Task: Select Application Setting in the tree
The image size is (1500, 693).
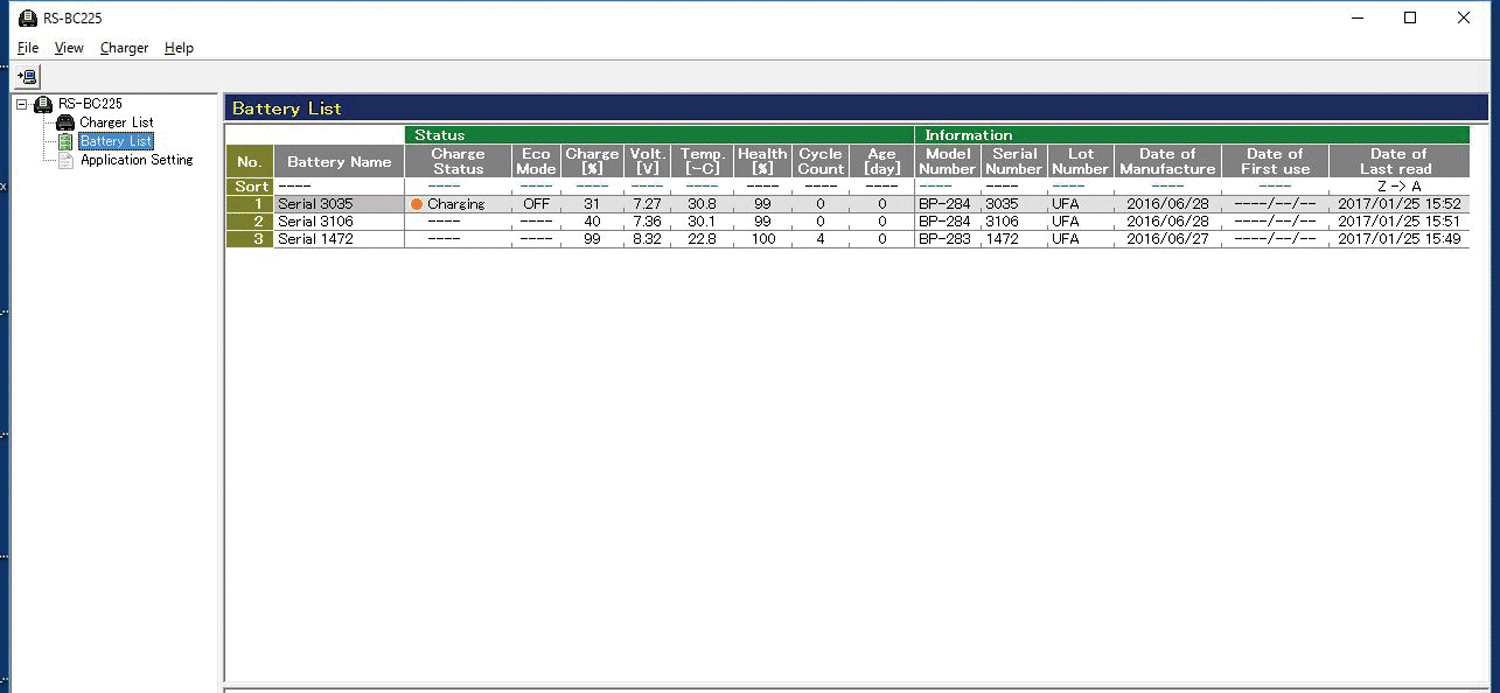Action: [136, 160]
